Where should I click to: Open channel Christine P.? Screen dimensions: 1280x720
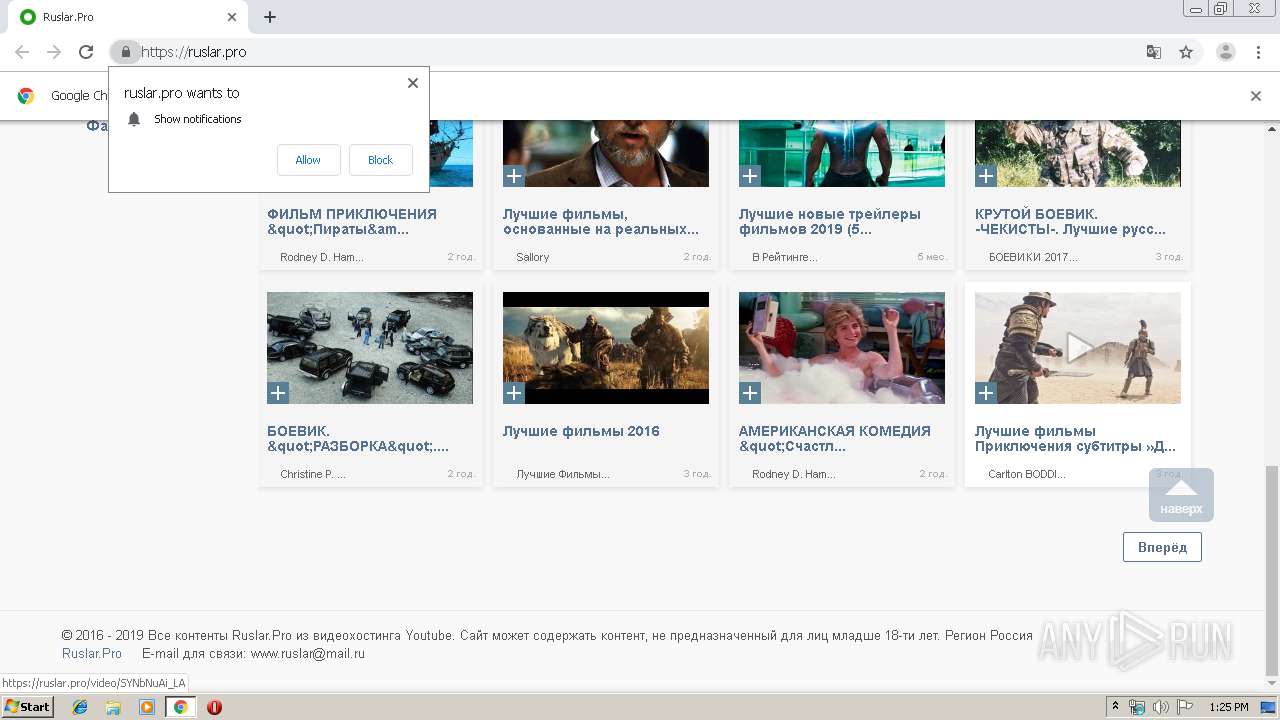(x=313, y=474)
